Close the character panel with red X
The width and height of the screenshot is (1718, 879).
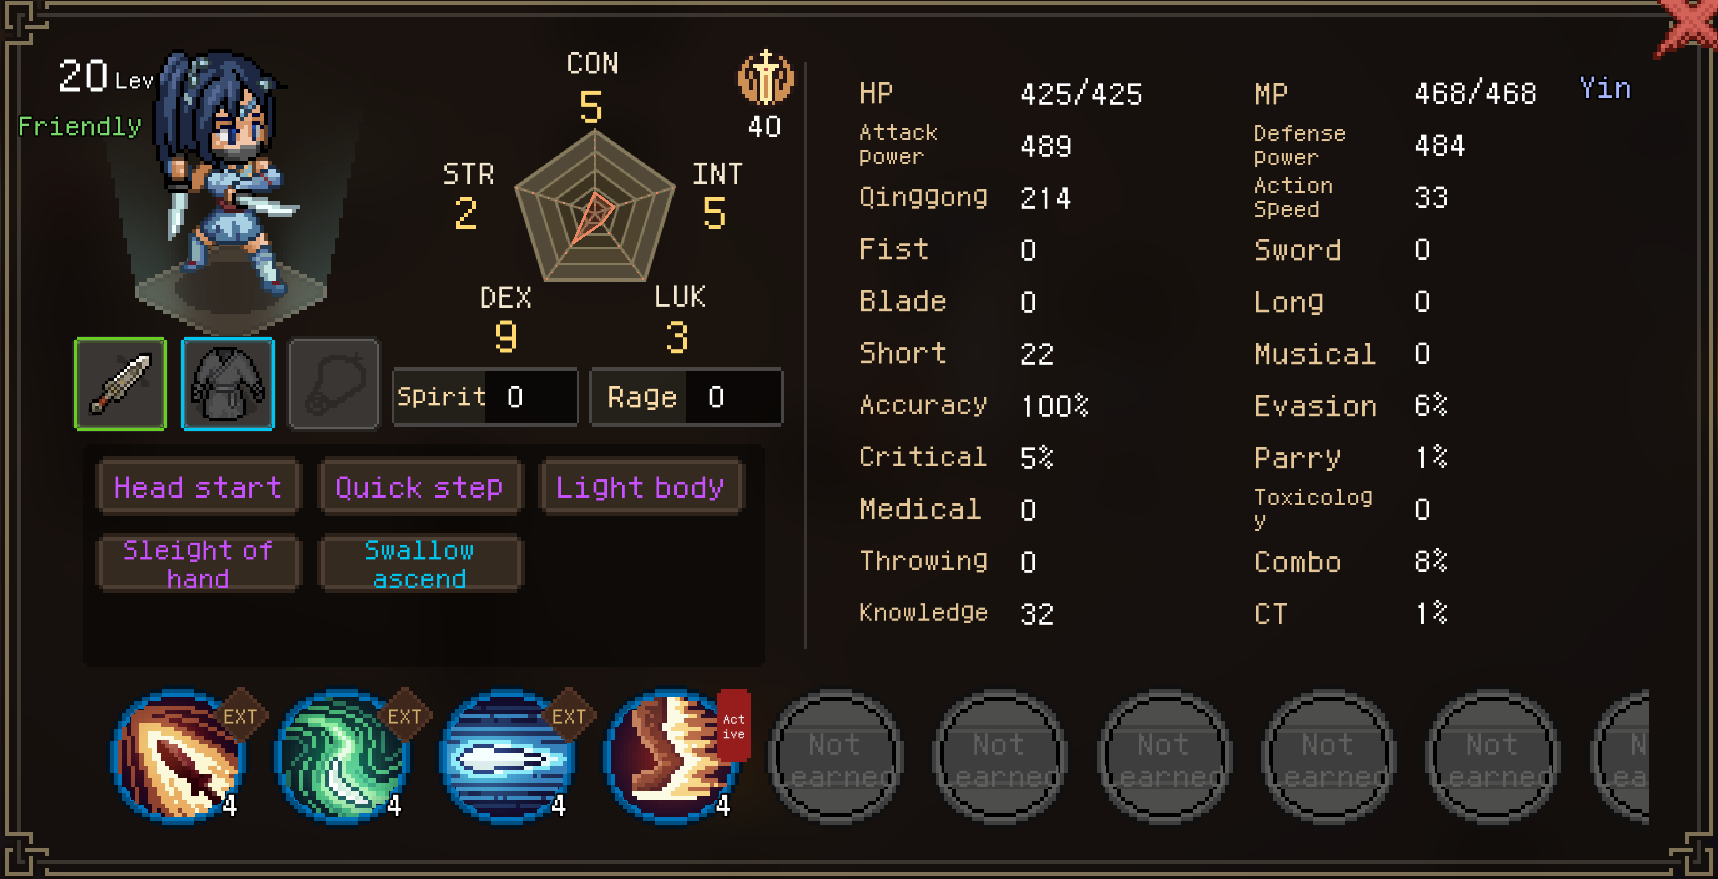1689,27
